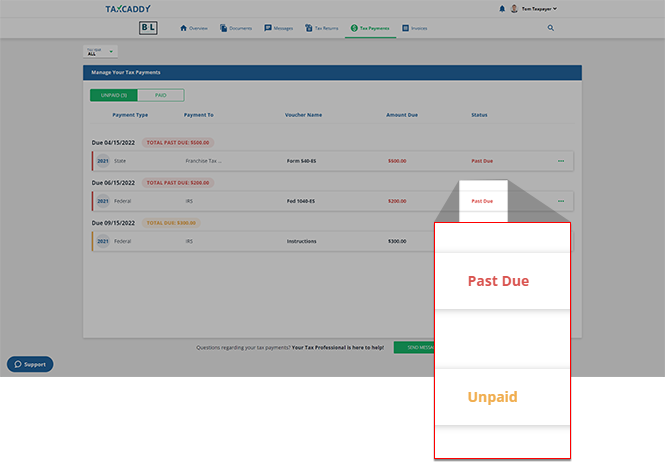Click the Amount Due column header

[x=402, y=115]
